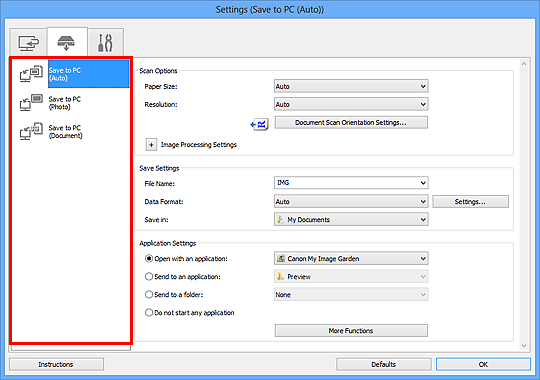The image size is (540, 380).
Task: Open the Resolution dropdown
Action: tap(351, 104)
